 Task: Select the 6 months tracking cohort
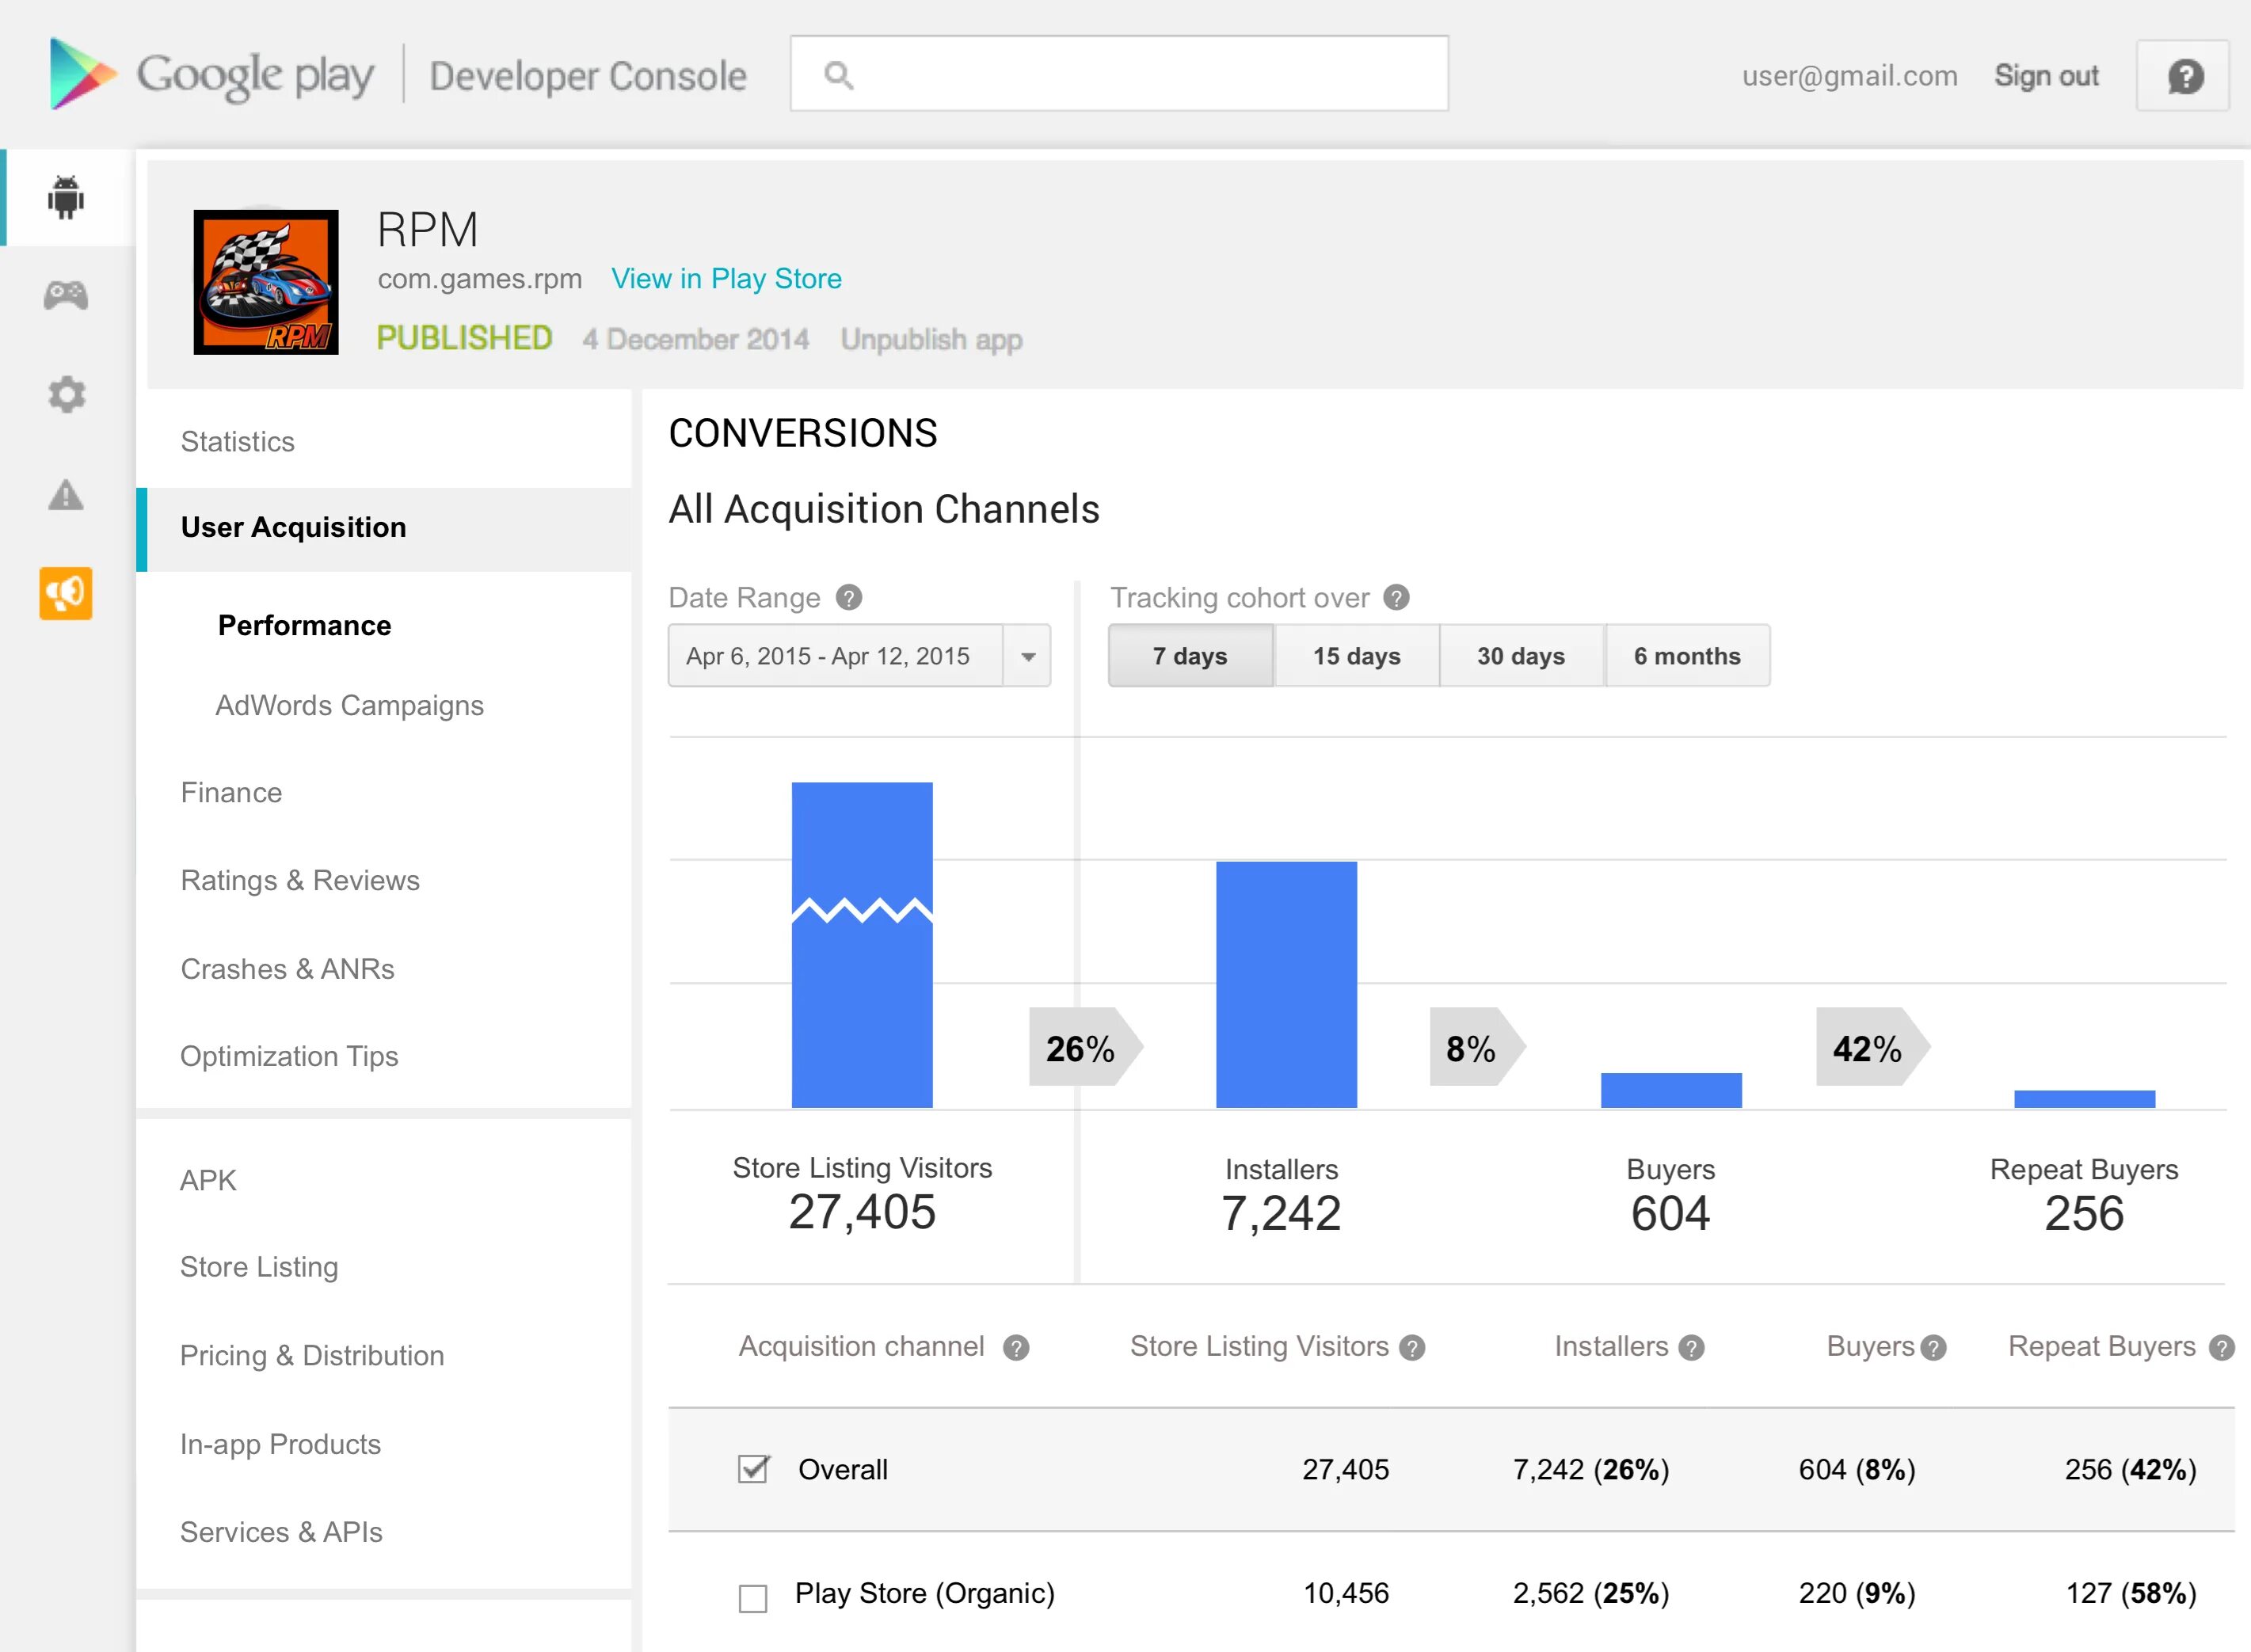(1687, 656)
